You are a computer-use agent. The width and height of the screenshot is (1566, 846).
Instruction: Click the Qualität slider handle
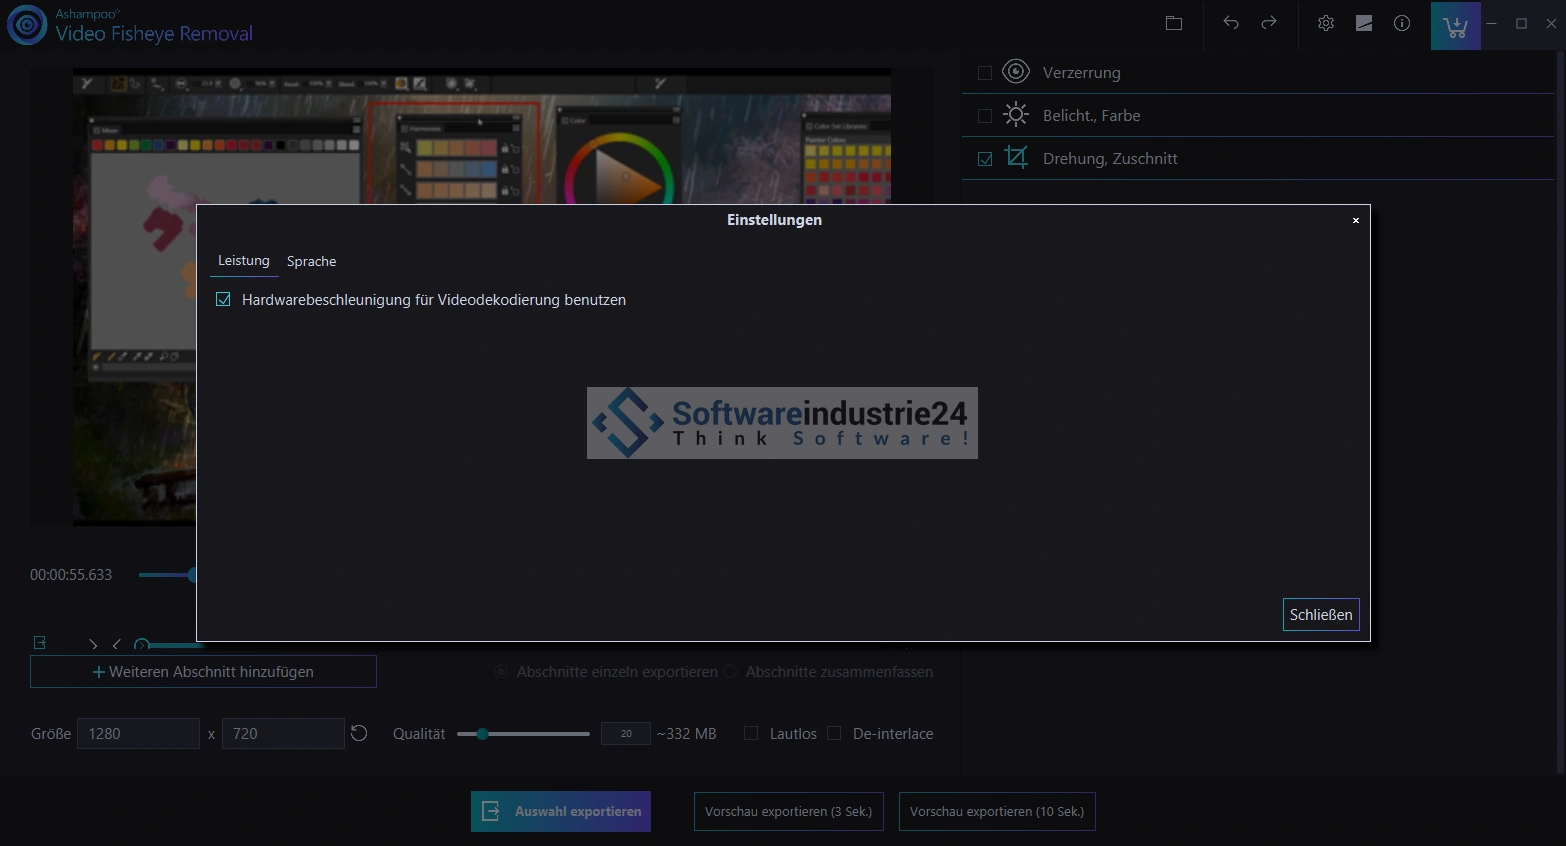pos(482,734)
